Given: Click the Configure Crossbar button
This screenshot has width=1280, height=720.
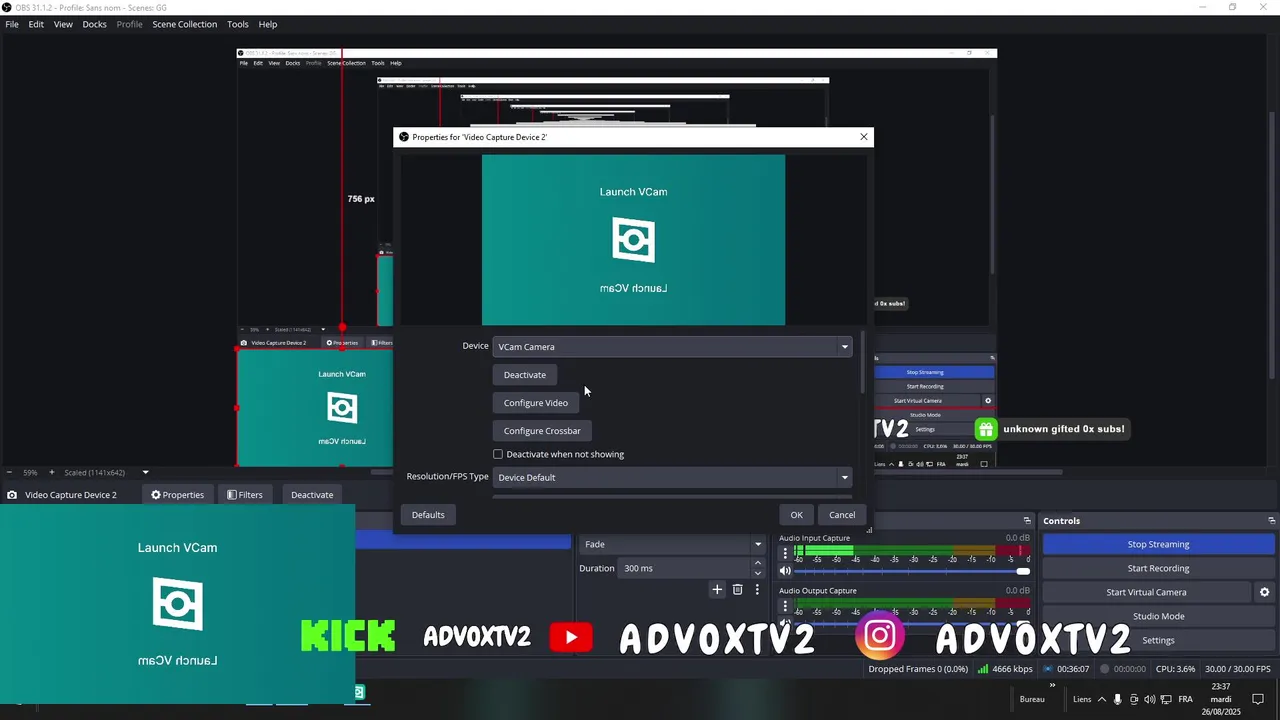Looking at the screenshot, I should tap(542, 431).
